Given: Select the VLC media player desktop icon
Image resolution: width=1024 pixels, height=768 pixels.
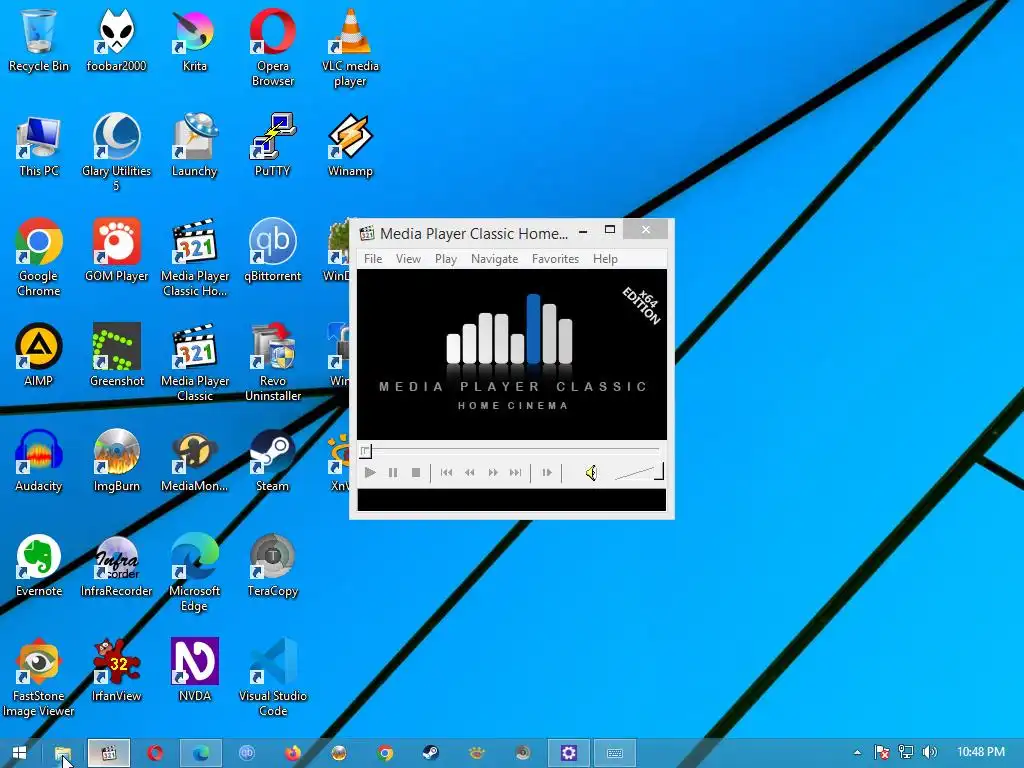Looking at the screenshot, I should pos(350,48).
